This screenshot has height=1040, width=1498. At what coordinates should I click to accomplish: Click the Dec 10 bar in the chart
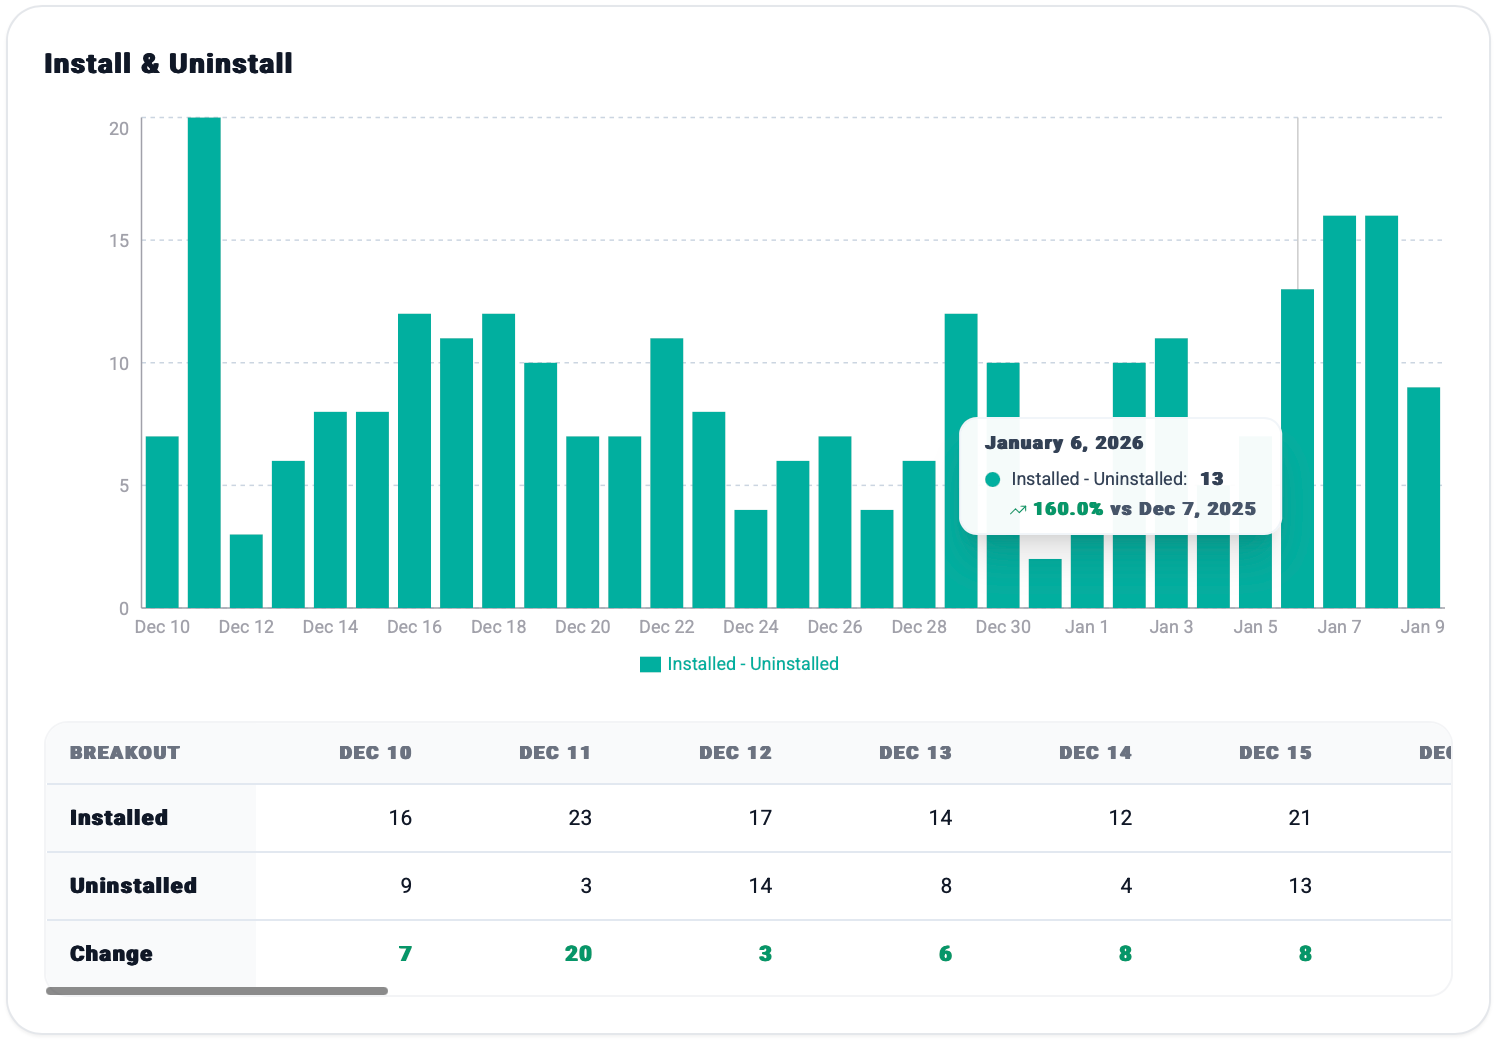162,521
